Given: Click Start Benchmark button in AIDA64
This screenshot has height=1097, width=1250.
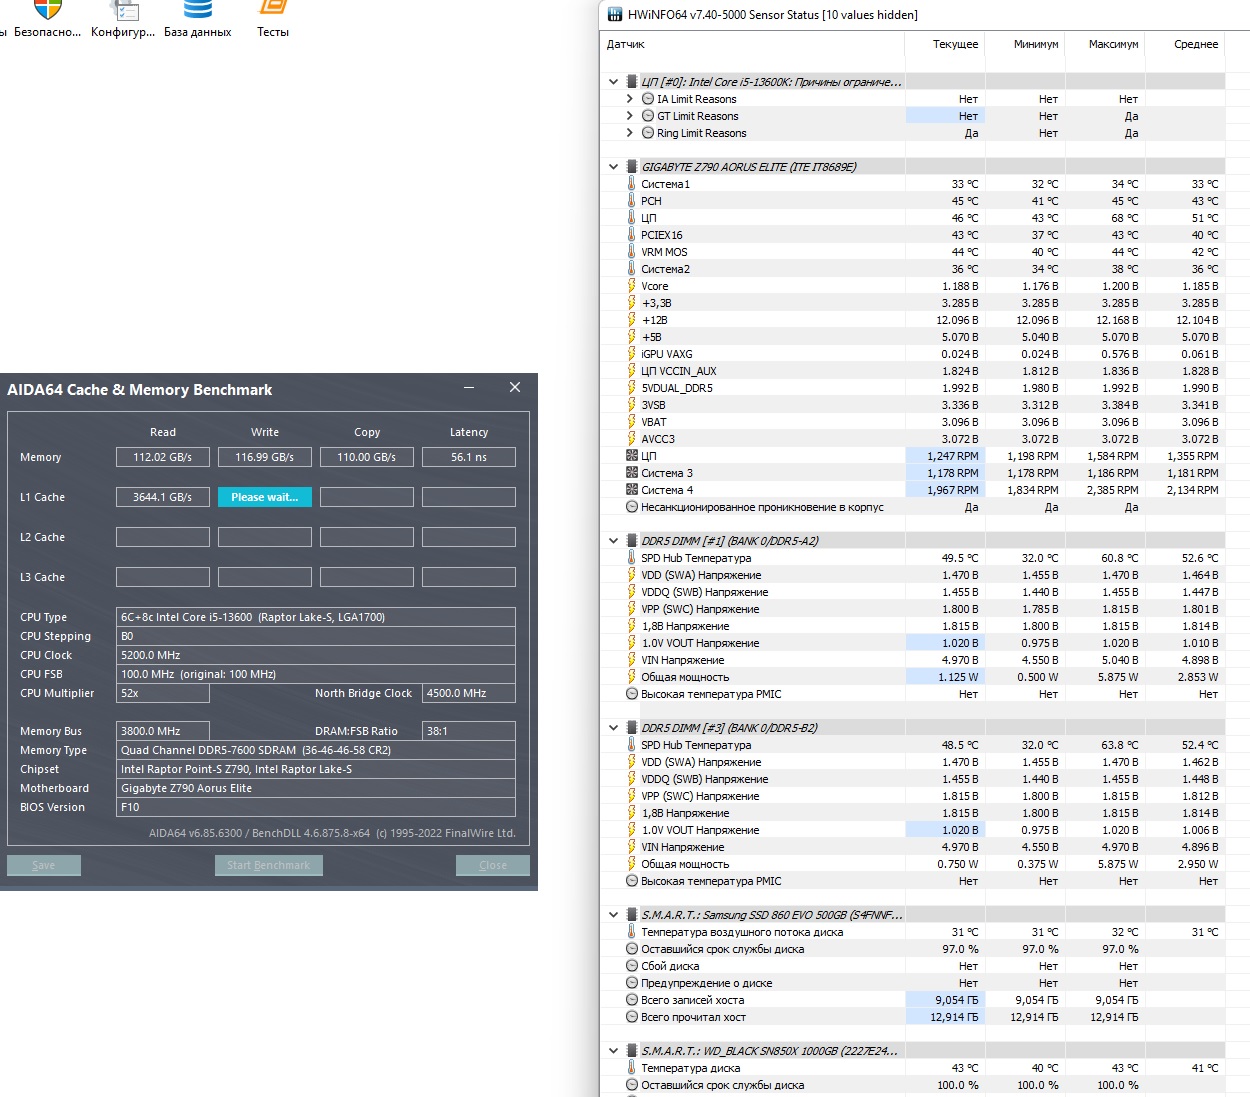Looking at the screenshot, I should point(268,865).
